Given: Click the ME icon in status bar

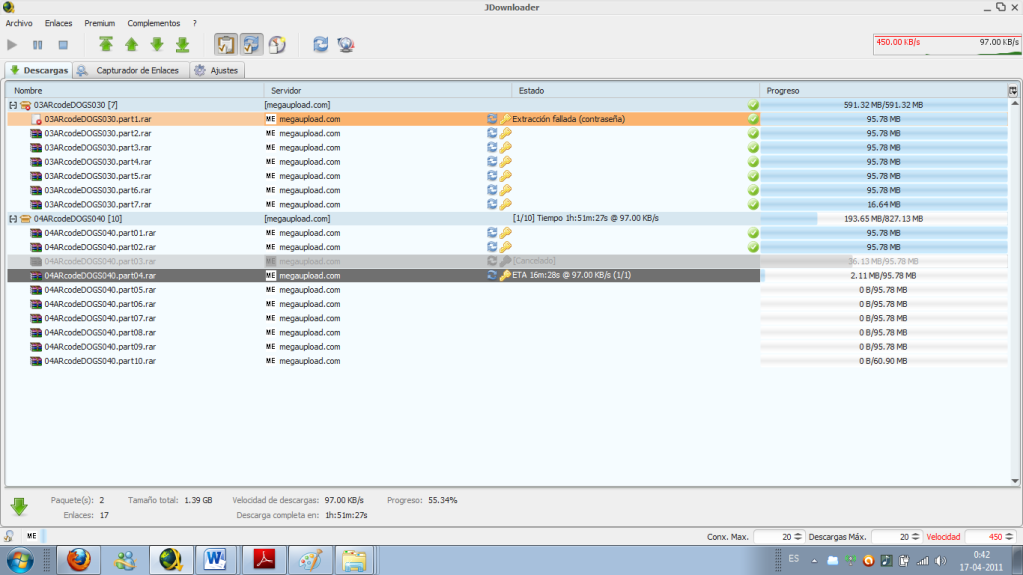Looking at the screenshot, I should click(x=31, y=536).
